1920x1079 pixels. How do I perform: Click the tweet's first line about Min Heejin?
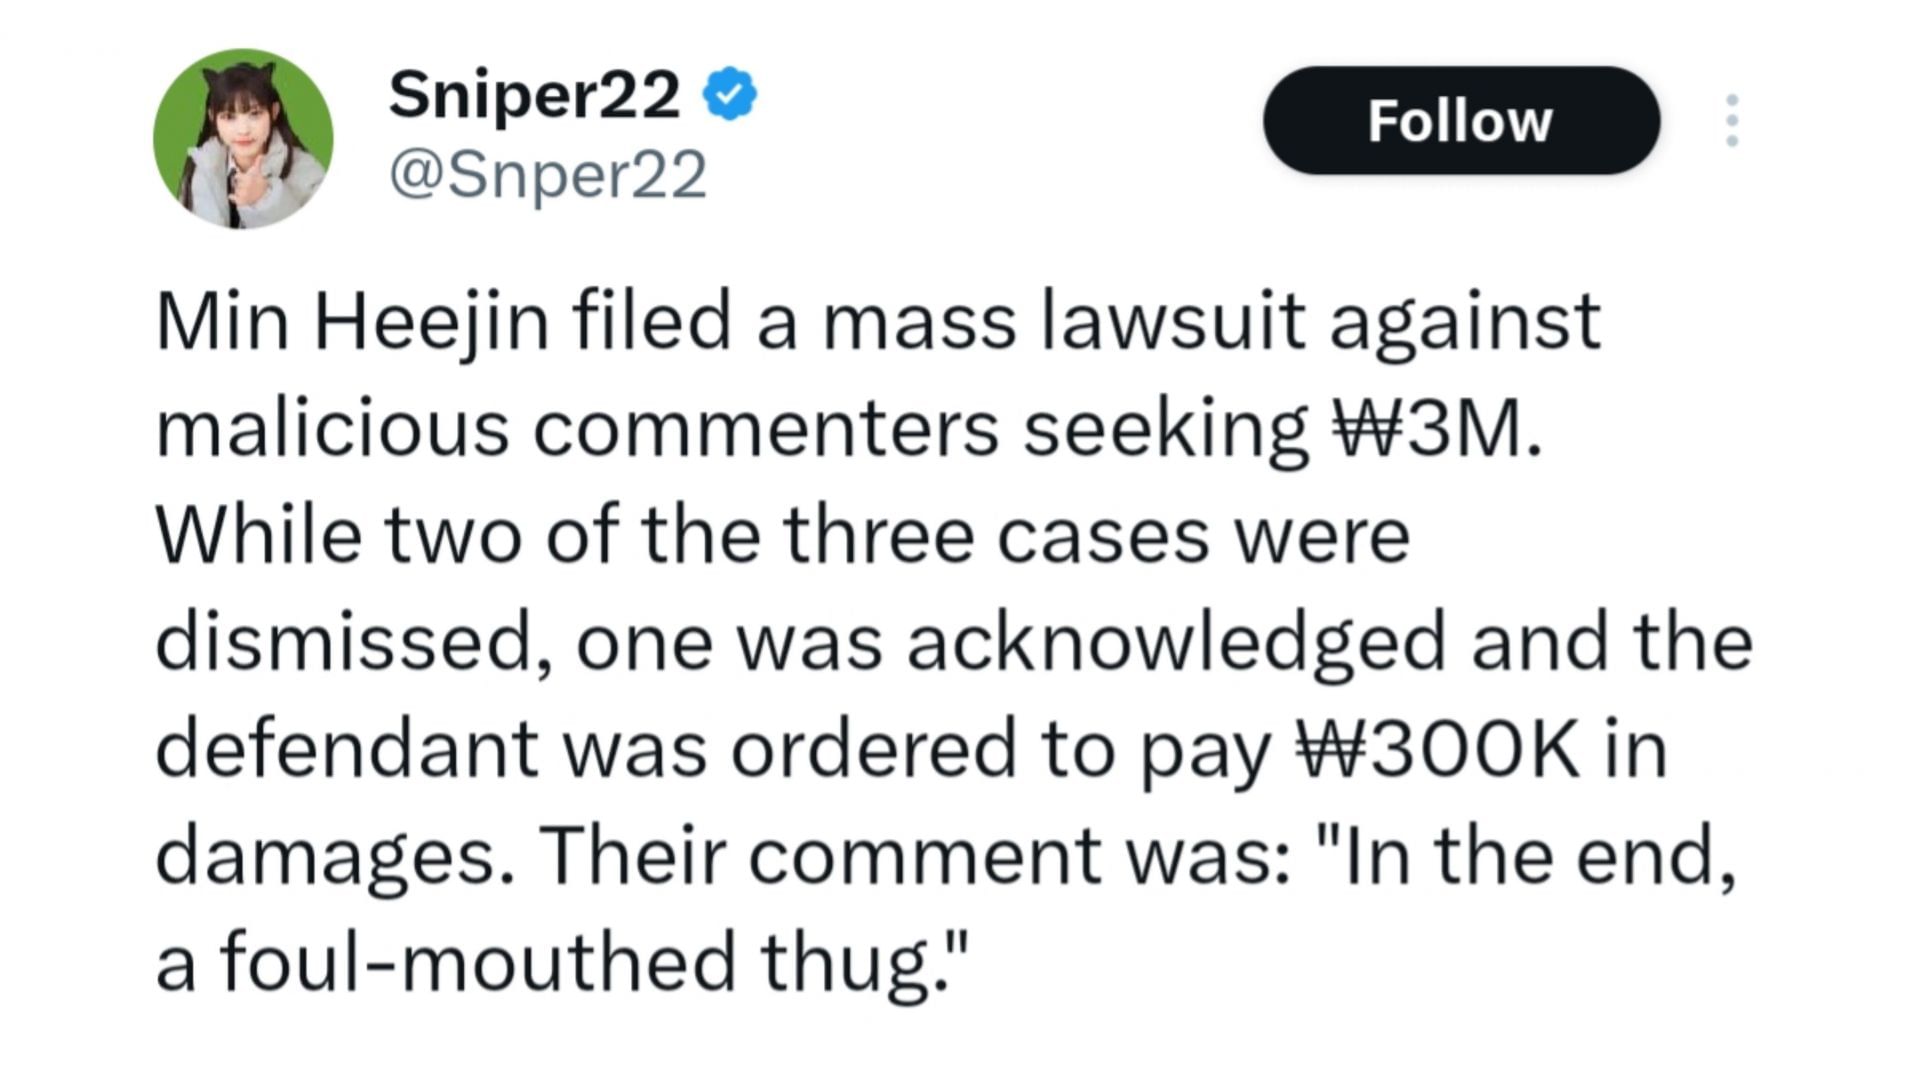point(879,323)
